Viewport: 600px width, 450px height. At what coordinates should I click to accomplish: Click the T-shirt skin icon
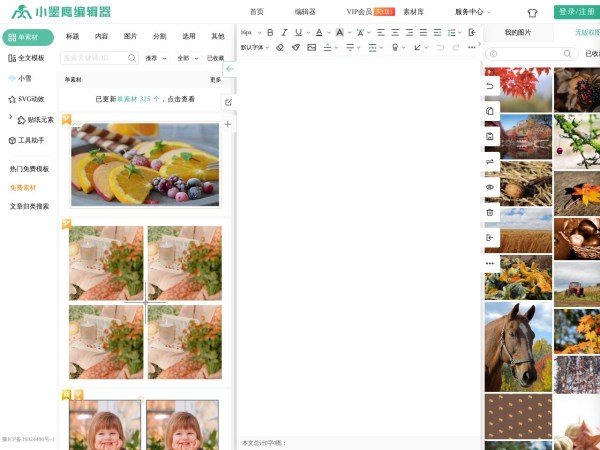pyautogui.click(x=532, y=12)
